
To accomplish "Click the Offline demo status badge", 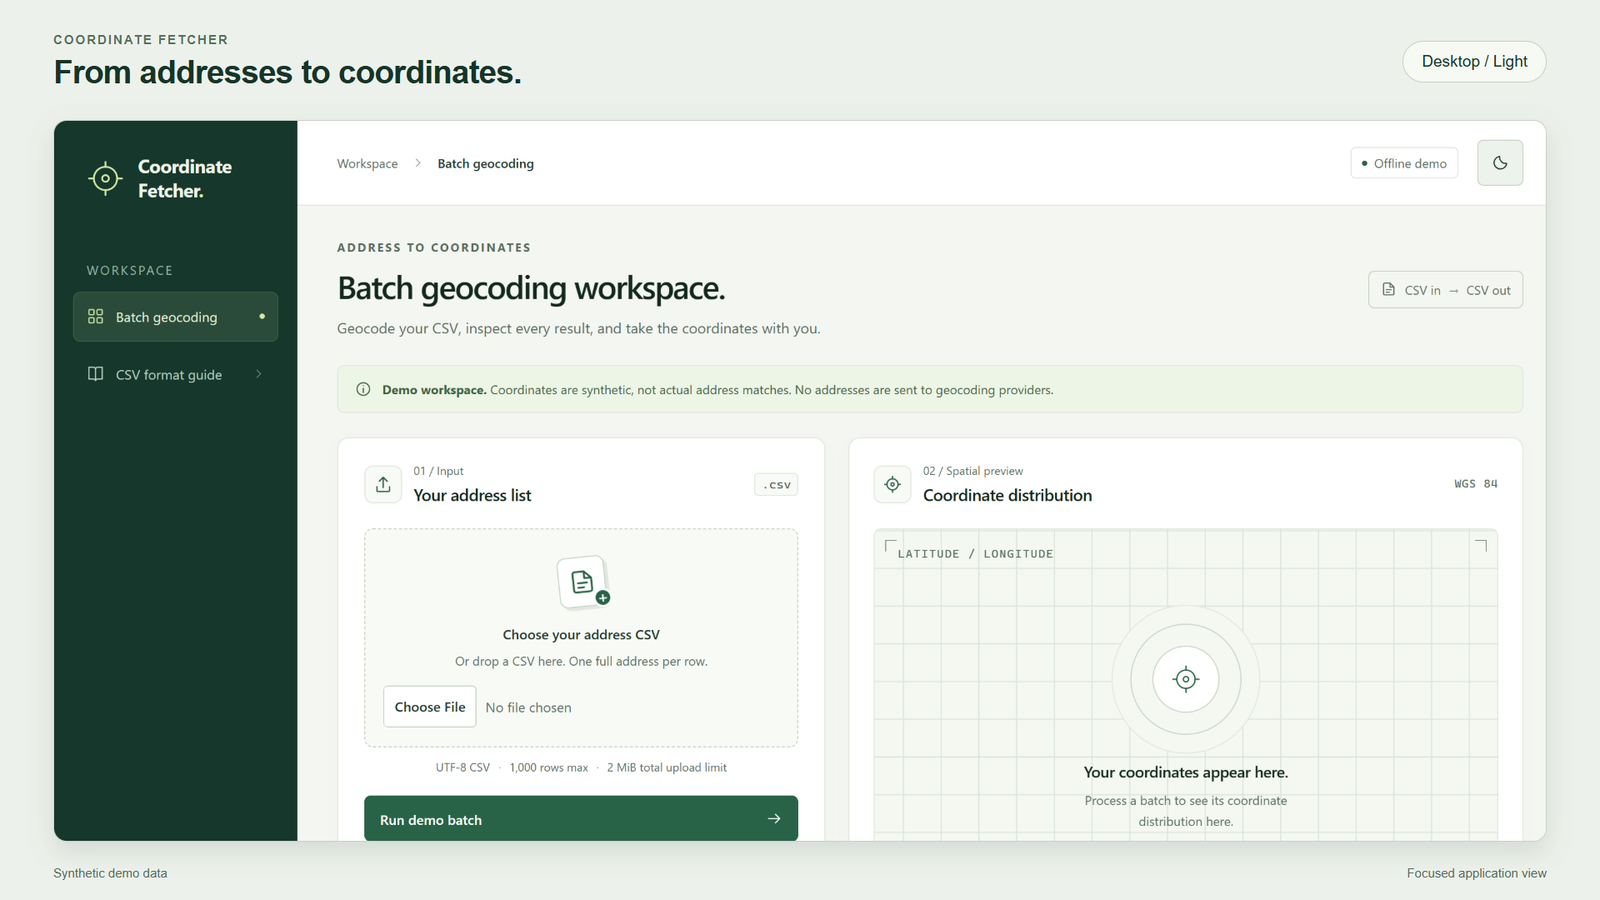I will coord(1404,163).
